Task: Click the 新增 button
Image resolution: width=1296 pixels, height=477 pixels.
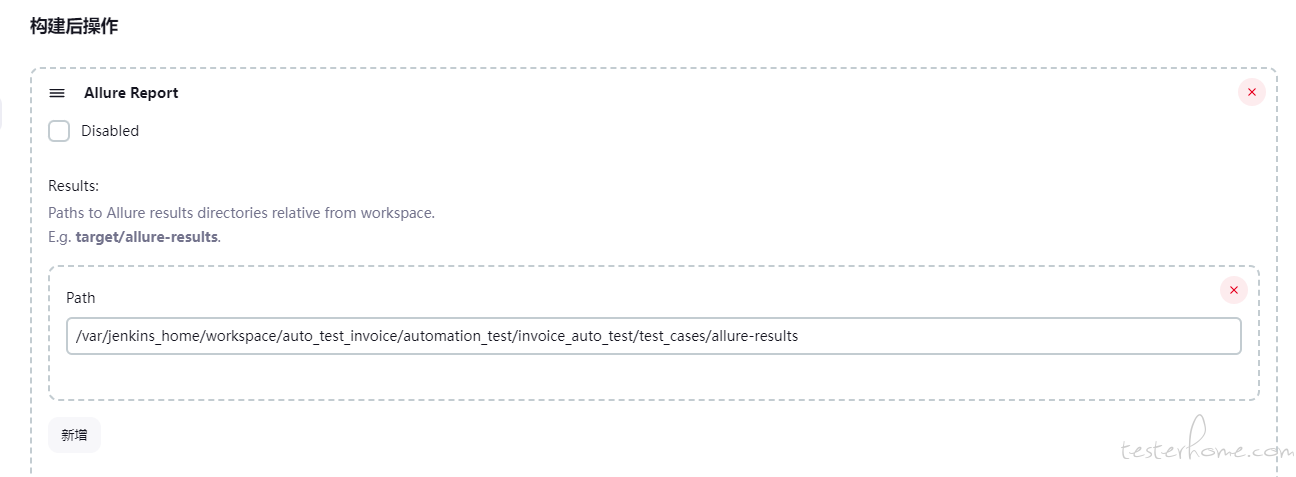Action: (x=74, y=435)
